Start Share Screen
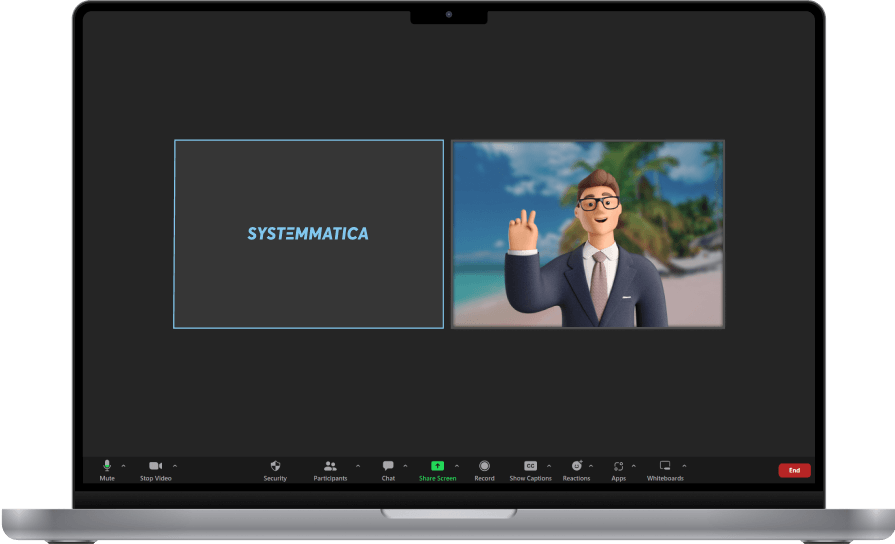Viewport: 895px width, 544px height. pyautogui.click(x=437, y=471)
